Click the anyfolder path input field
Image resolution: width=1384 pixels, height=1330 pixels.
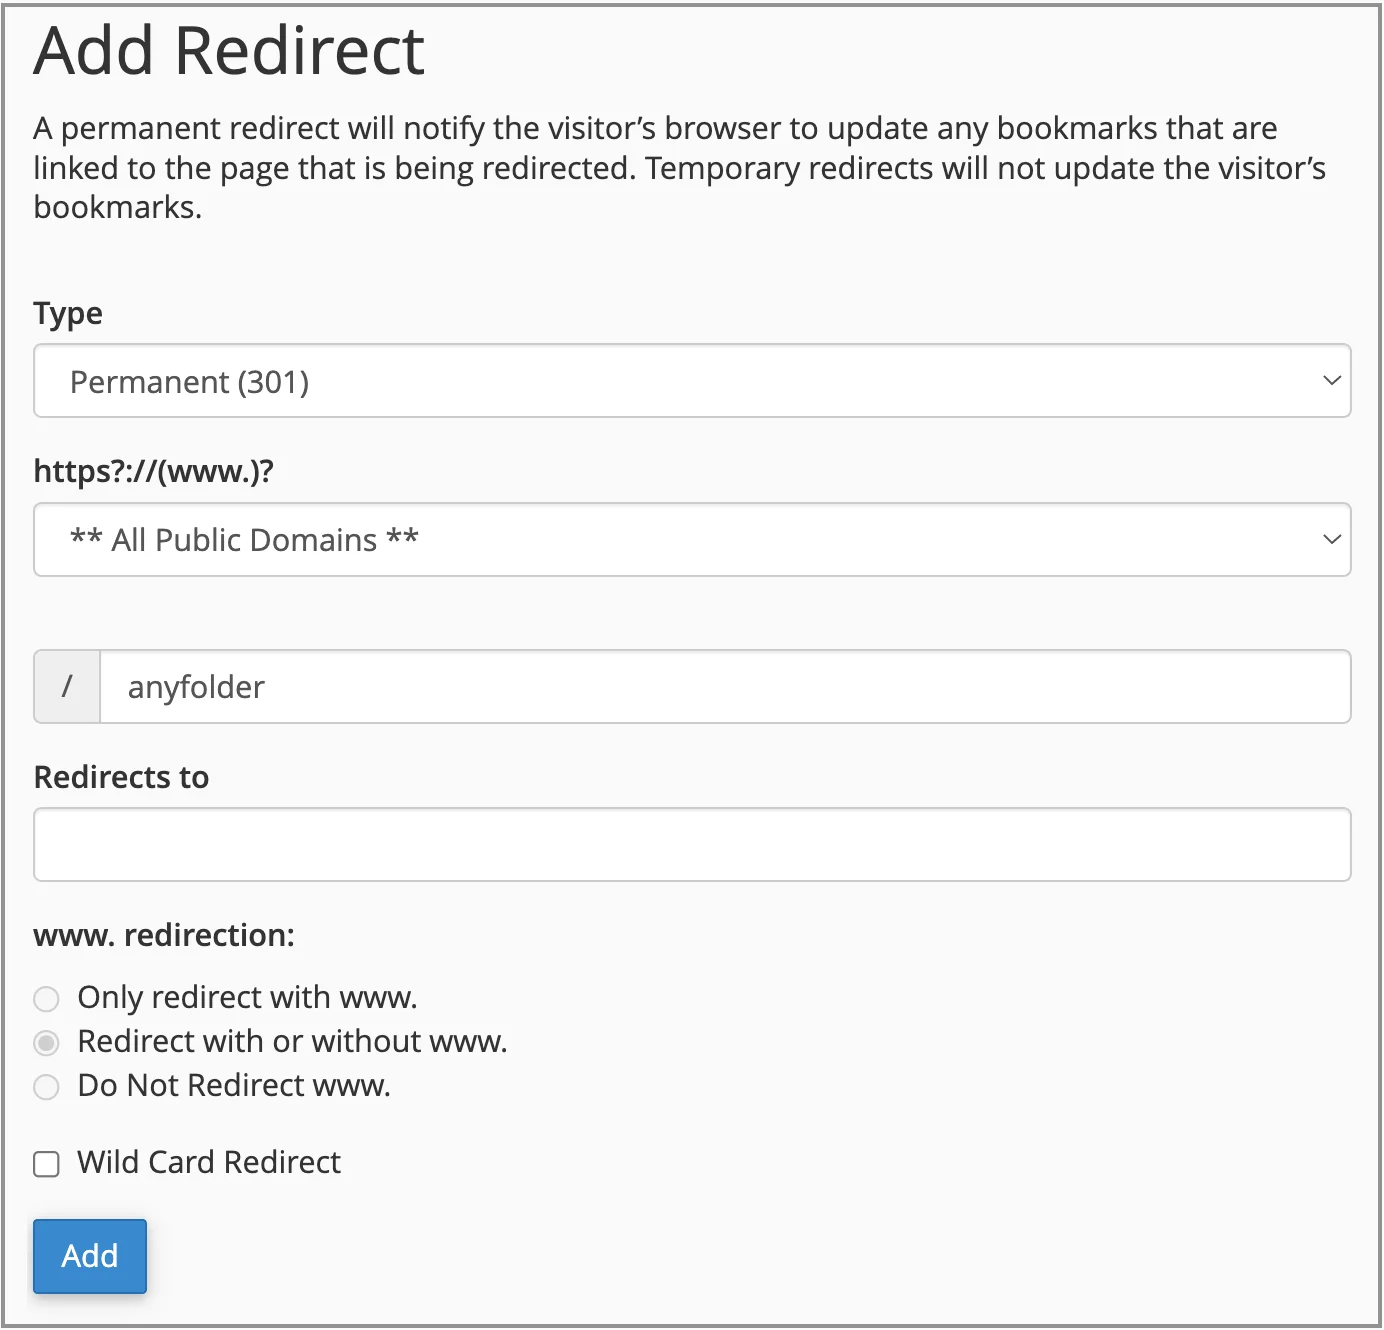pos(725,687)
